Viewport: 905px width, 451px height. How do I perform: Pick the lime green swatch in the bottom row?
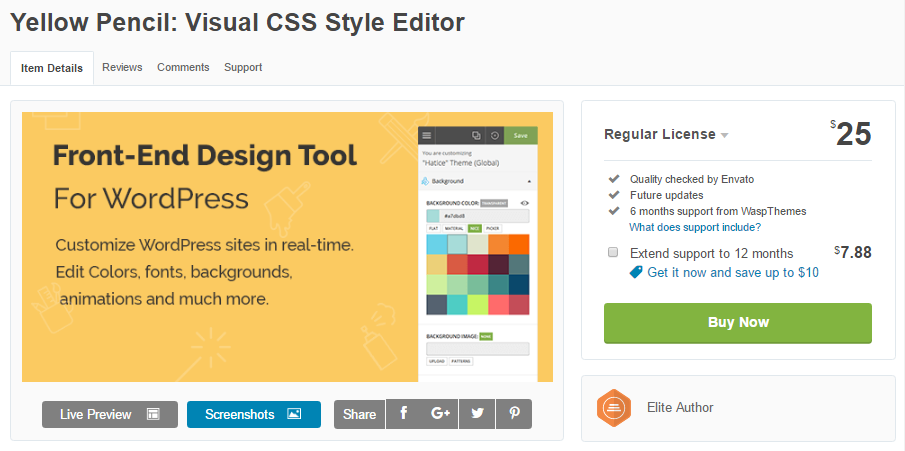478,305
